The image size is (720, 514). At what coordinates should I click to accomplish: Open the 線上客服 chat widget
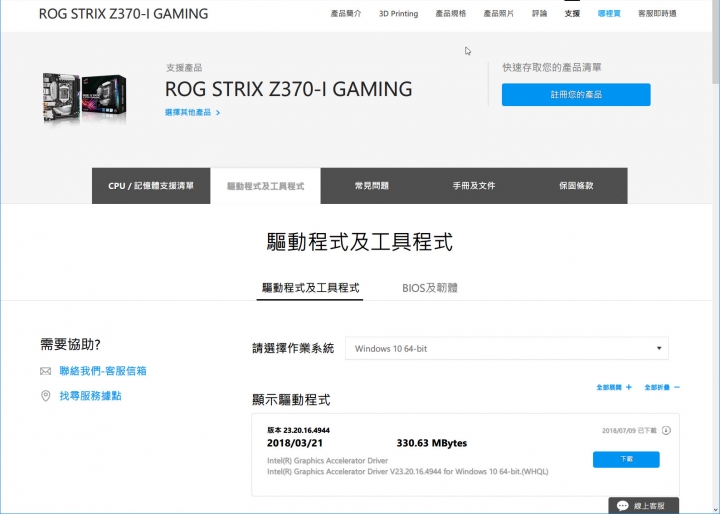643,505
